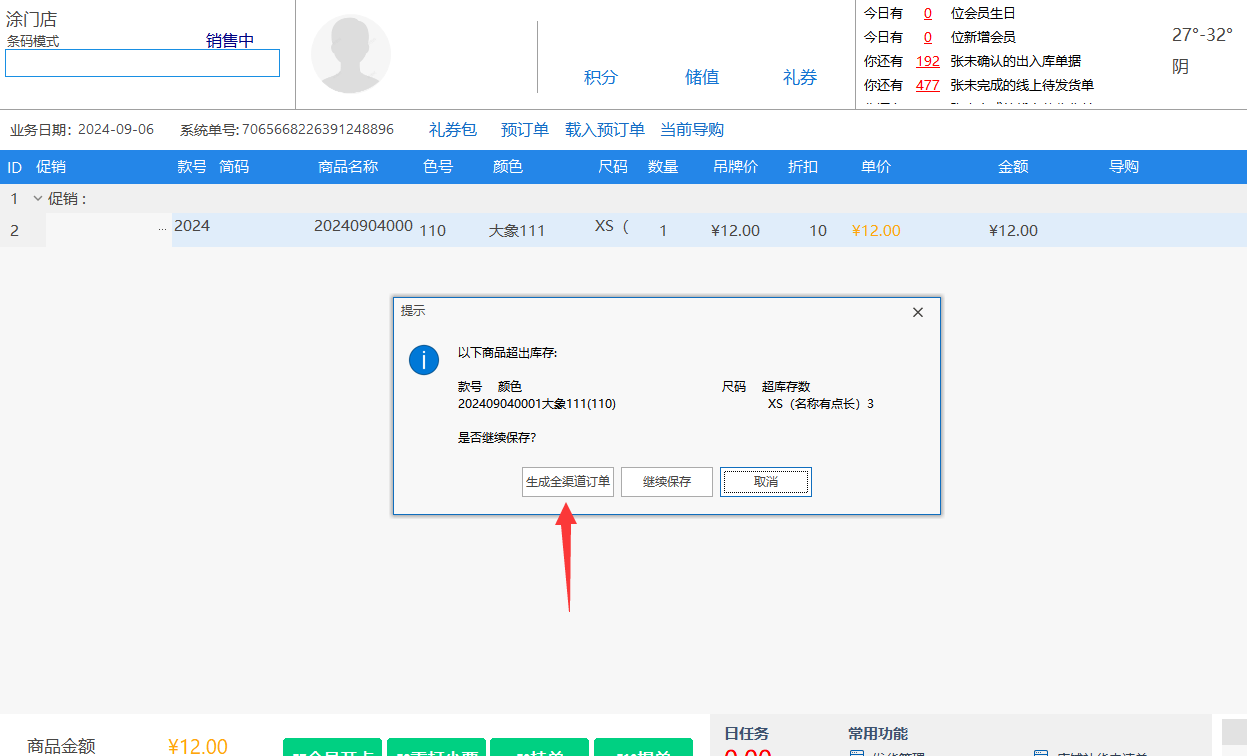
Task: Select the 款号 cell showing 2024
Action: coord(192,226)
